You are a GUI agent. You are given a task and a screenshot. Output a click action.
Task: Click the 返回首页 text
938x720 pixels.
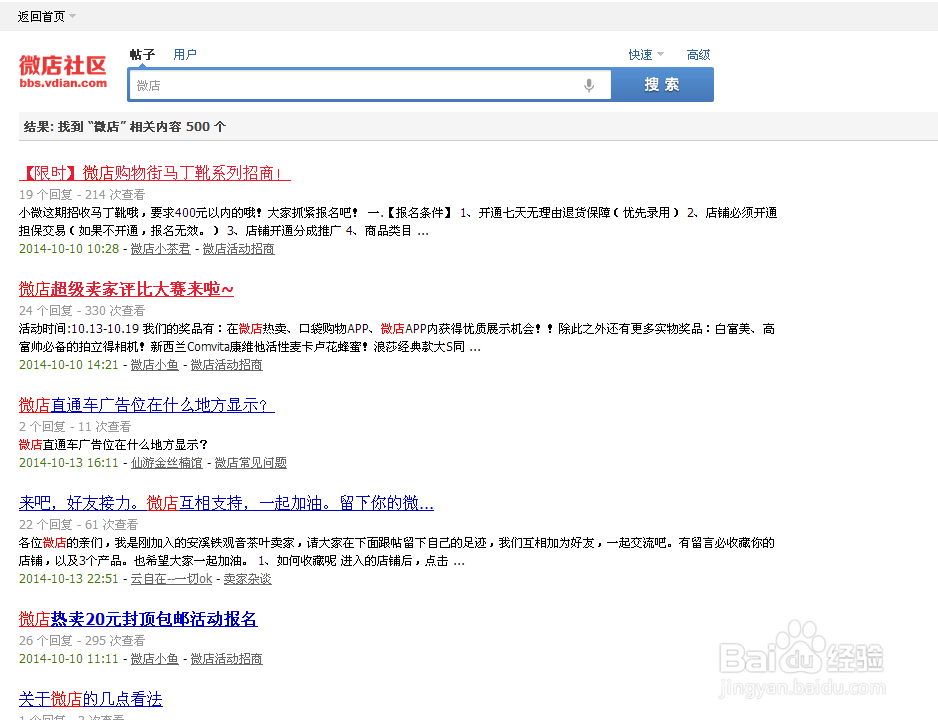pyautogui.click(x=41, y=16)
